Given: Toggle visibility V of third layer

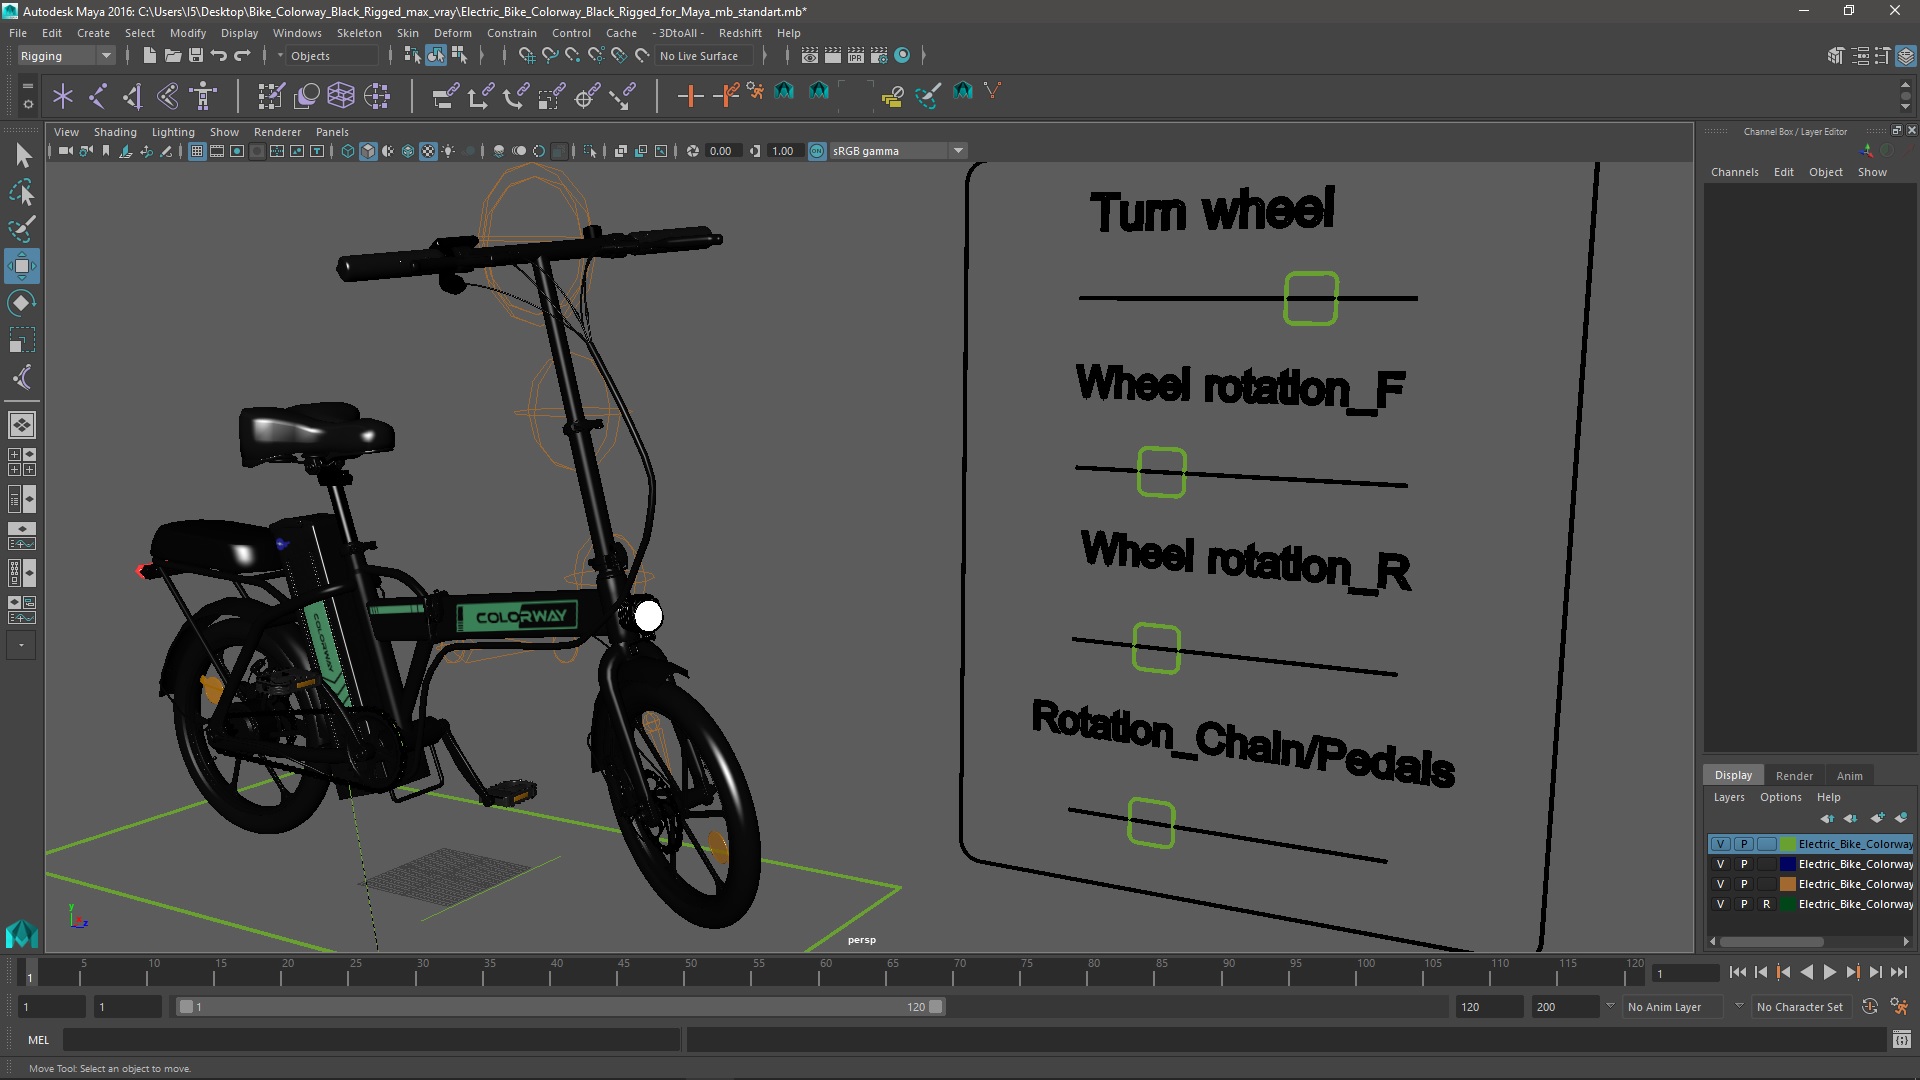Looking at the screenshot, I should [x=1720, y=884].
